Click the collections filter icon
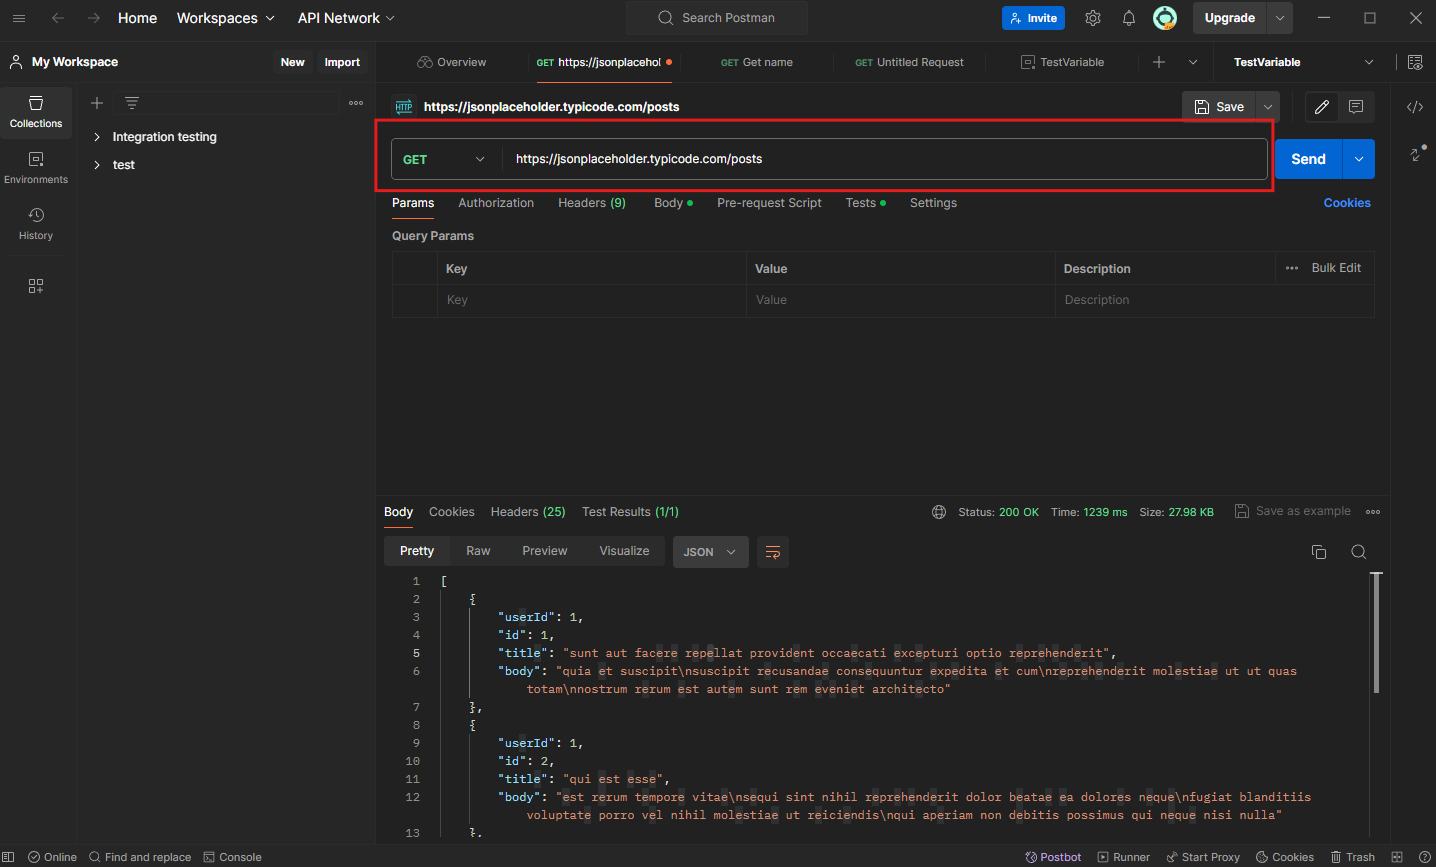The image size is (1436, 867). click(132, 103)
